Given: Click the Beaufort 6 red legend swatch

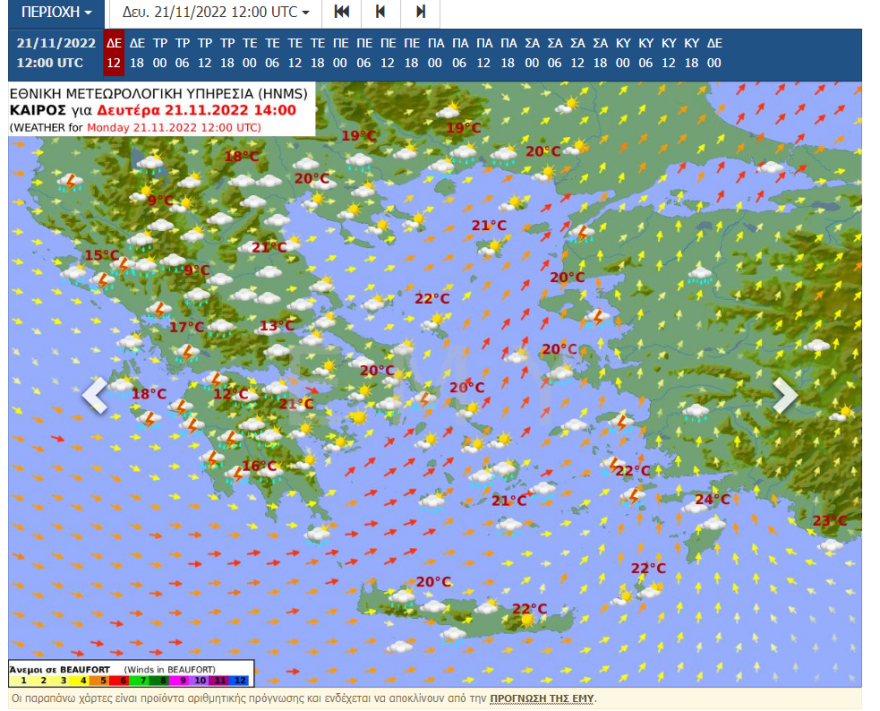Looking at the screenshot, I should 124,680.
